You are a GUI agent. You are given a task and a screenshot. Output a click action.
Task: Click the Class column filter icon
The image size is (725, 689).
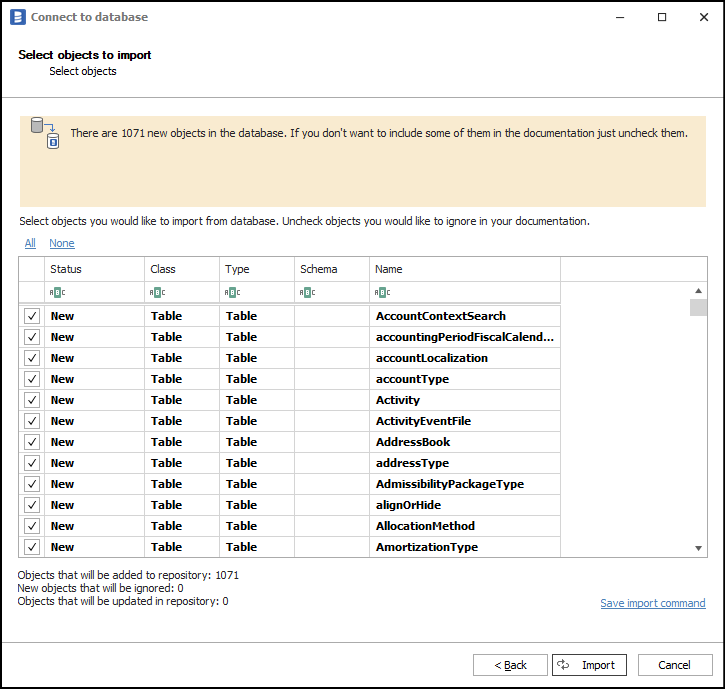click(157, 292)
